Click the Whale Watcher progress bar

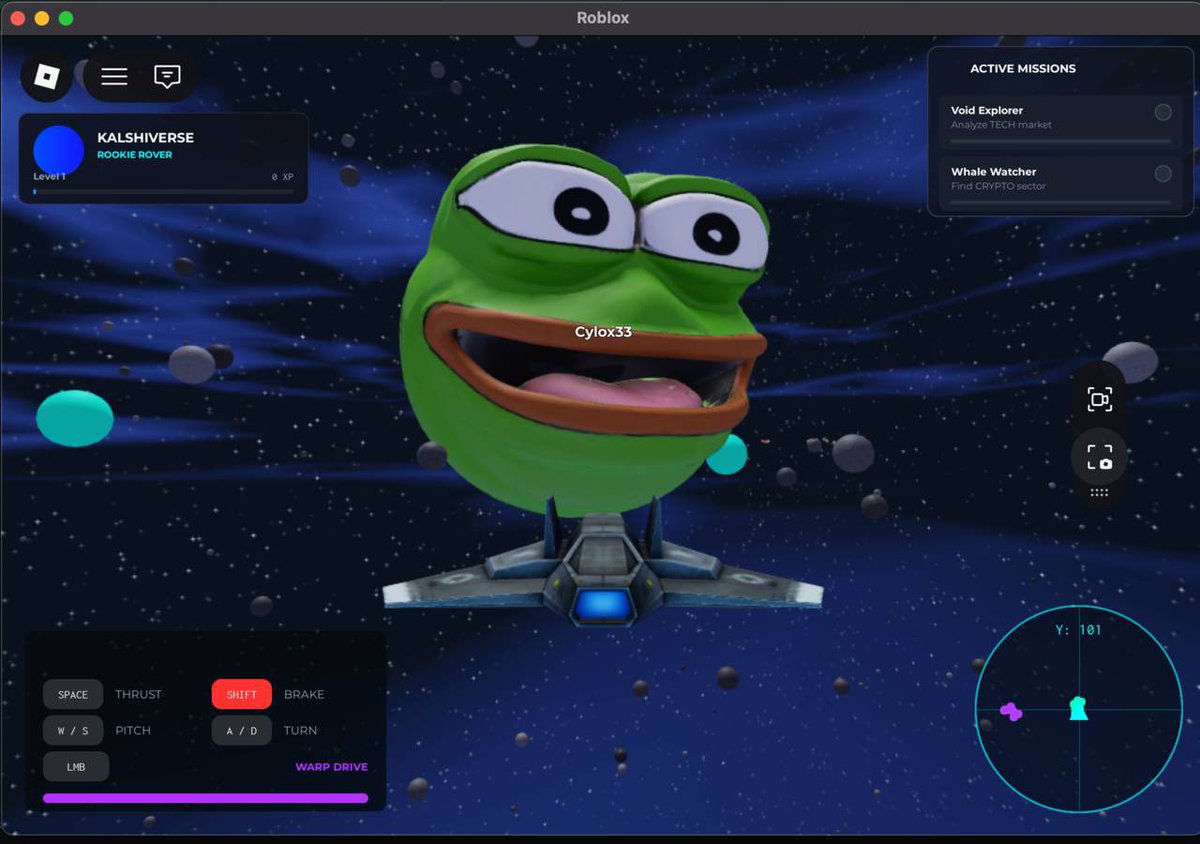1061,202
